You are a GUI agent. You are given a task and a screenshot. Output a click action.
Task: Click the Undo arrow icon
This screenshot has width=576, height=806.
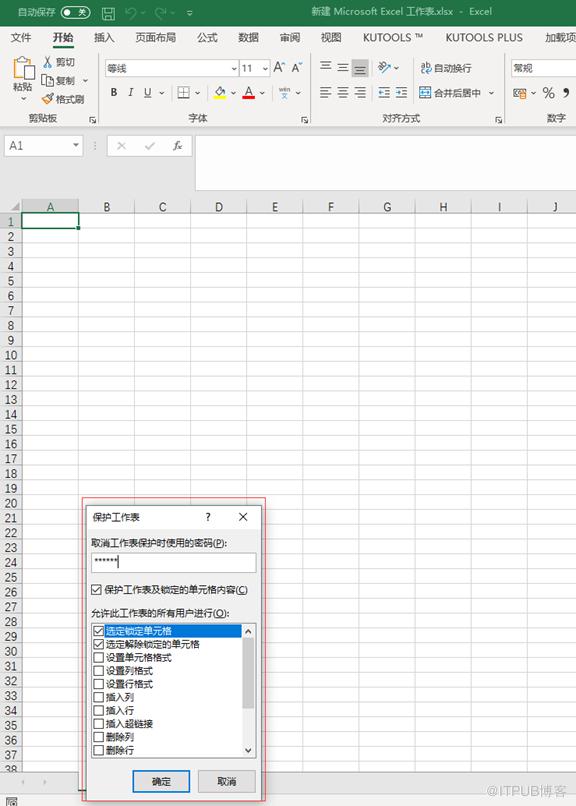click(131, 12)
